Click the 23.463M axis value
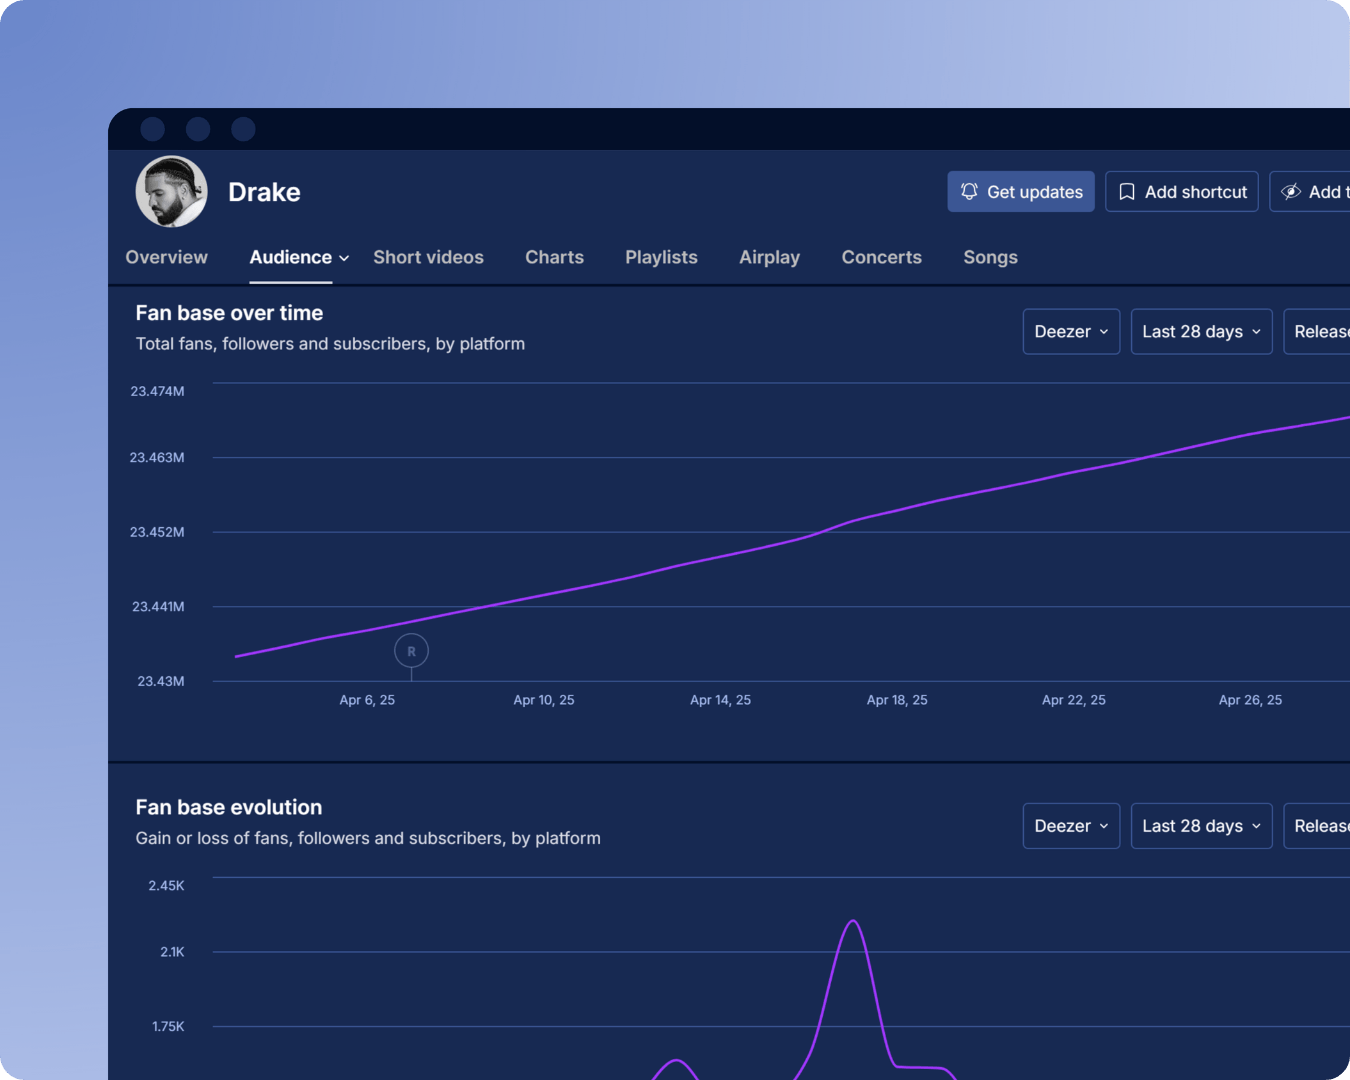Image resolution: width=1350 pixels, height=1080 pixels. 157,457
